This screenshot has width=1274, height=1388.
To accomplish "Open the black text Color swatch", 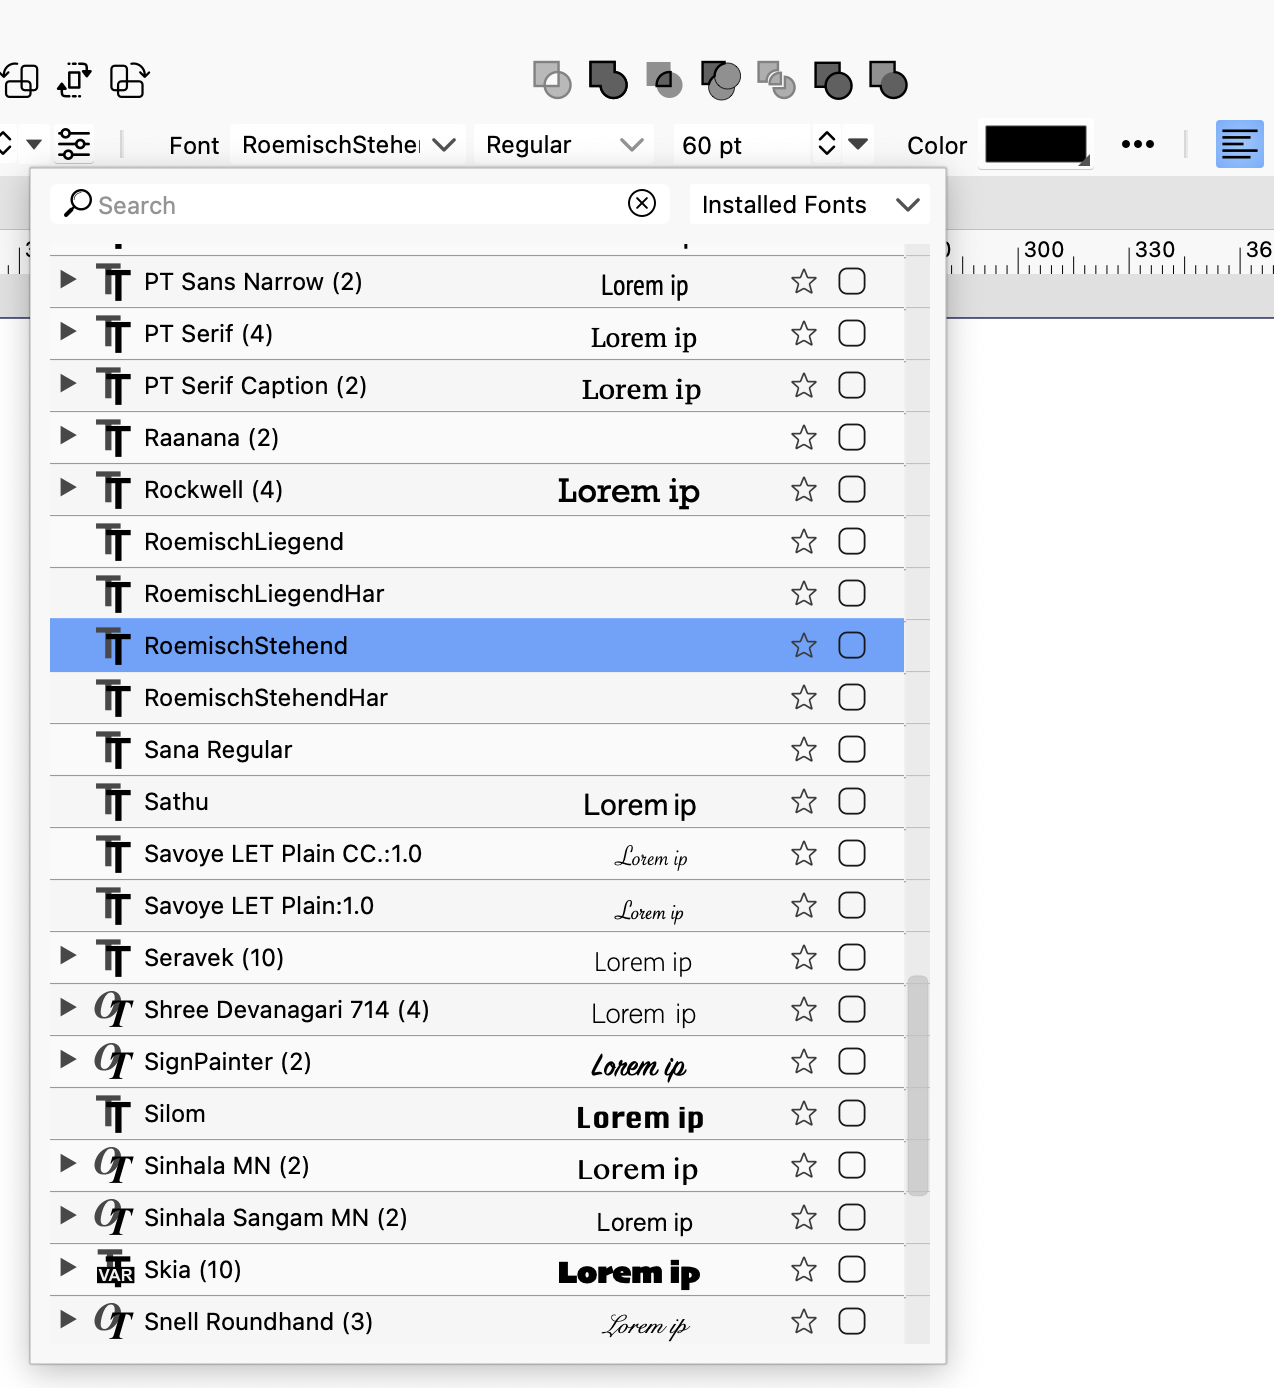I will [1036, 145].
